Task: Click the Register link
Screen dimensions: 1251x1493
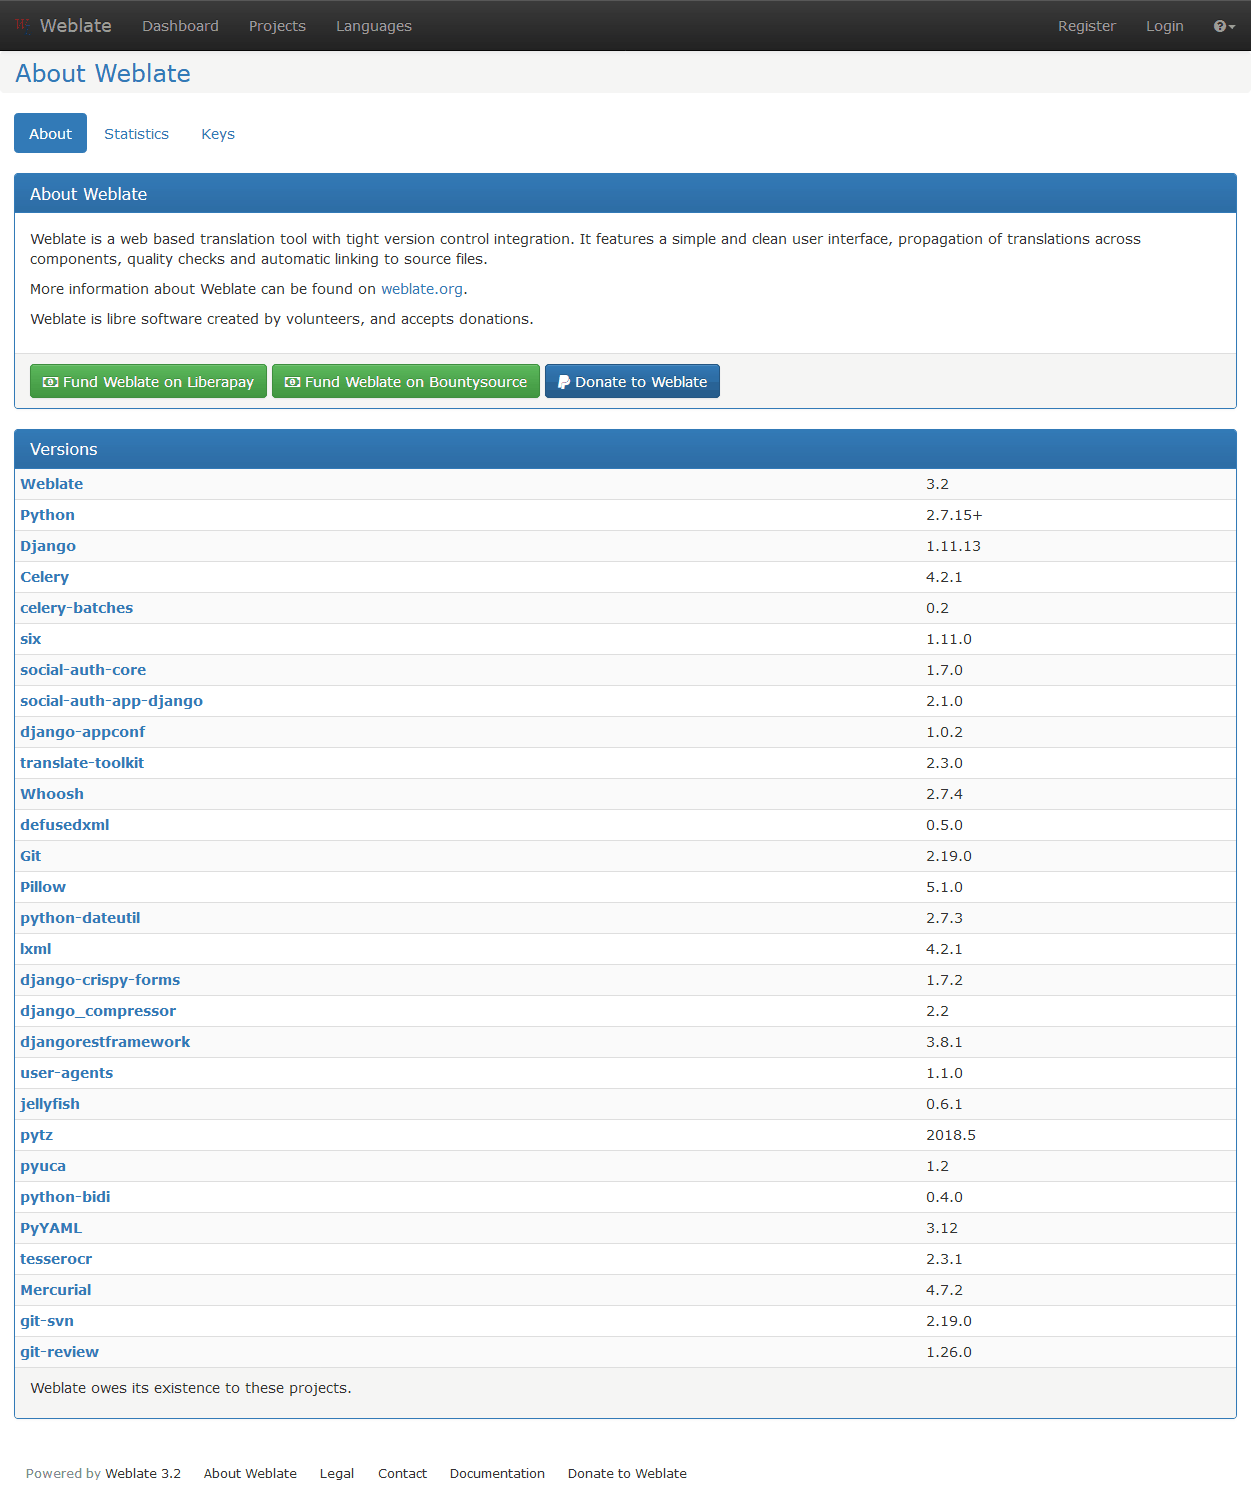Action: (x=1087, y=26)
